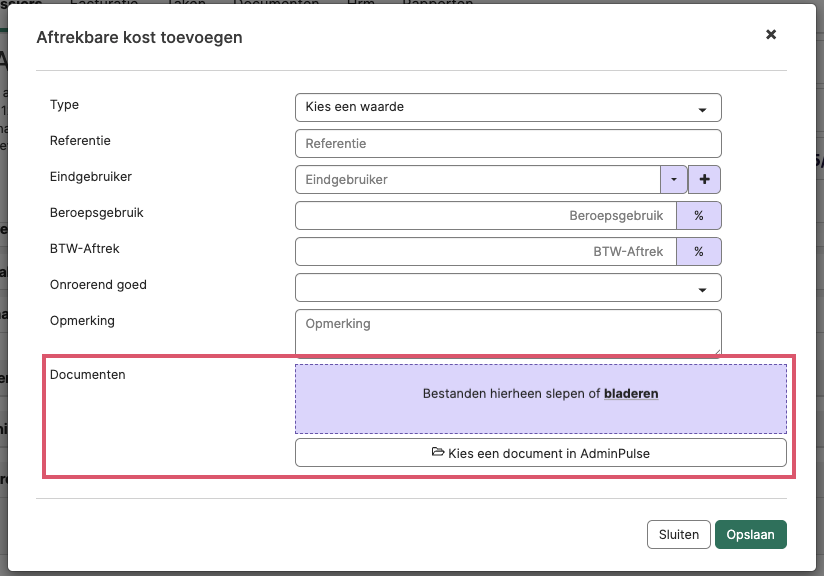This screenshot has width=824, height=576.
Task: Add a new Eindgebruiker with plus icon
Action: point(704,180)
